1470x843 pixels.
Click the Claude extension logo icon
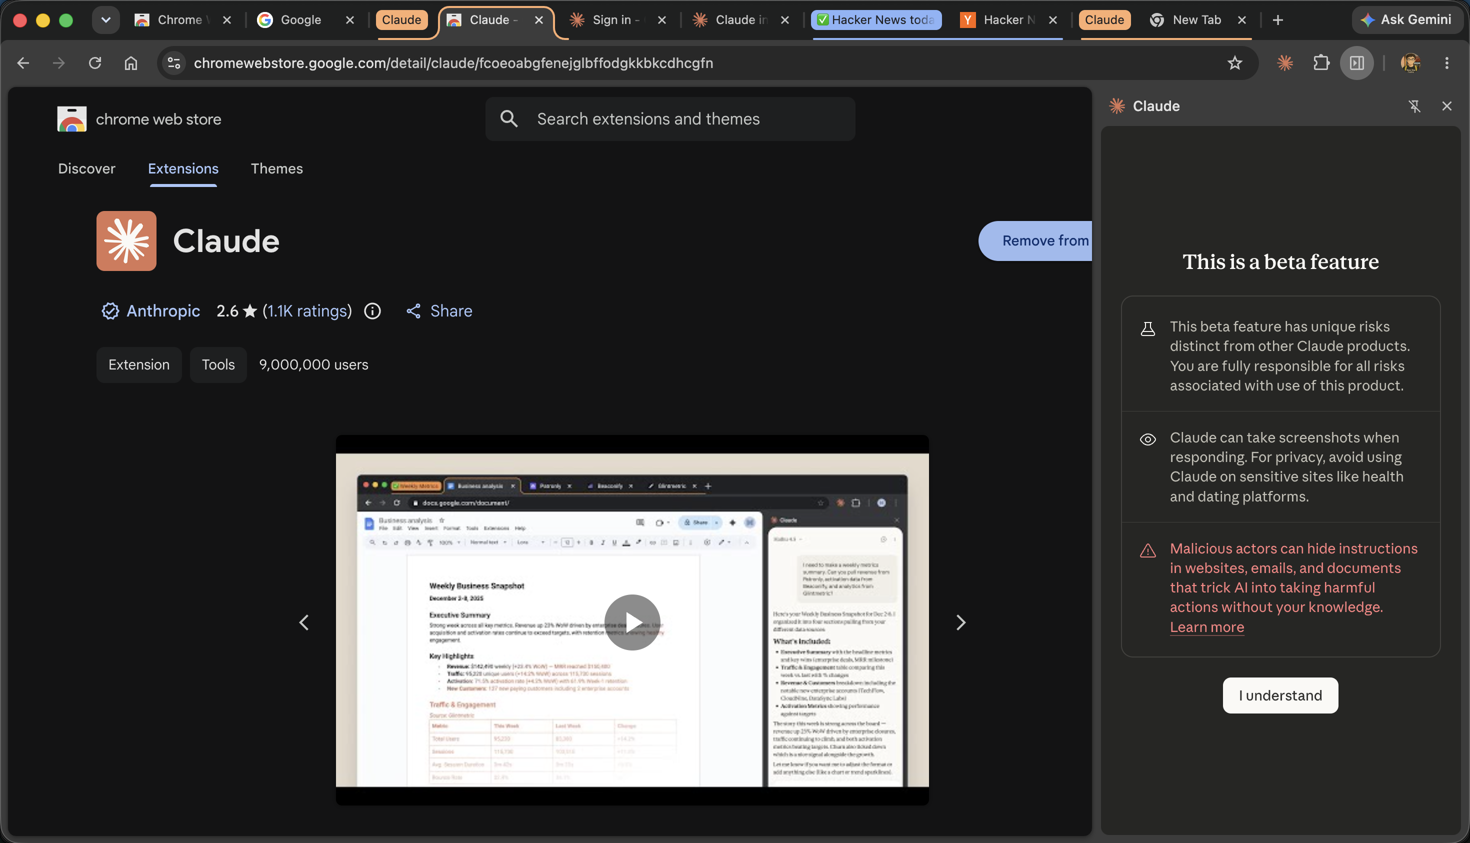[x=127, y=241]
